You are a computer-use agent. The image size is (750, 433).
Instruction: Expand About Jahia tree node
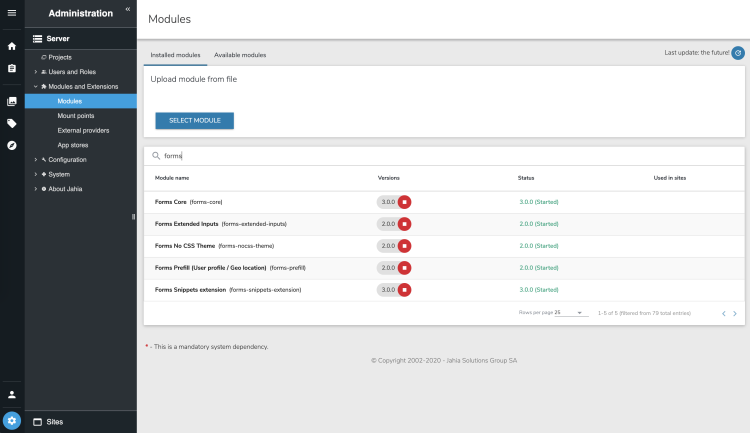click(x=35, y=189)
